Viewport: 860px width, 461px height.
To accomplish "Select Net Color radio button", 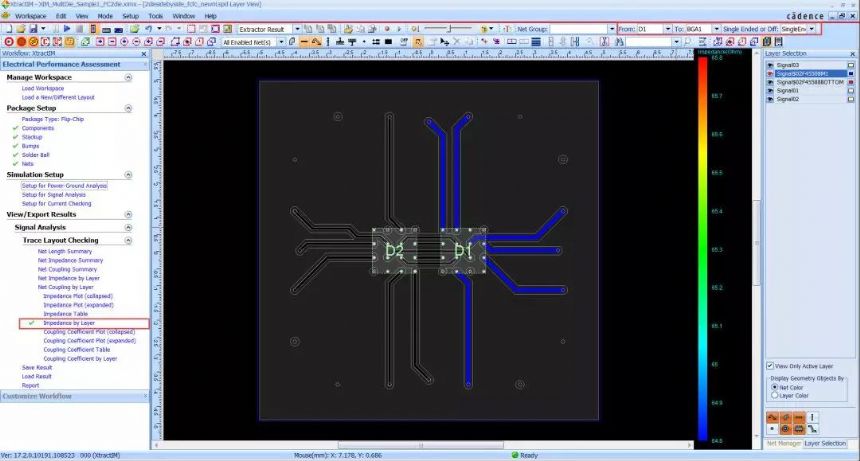I will (774, 387).
